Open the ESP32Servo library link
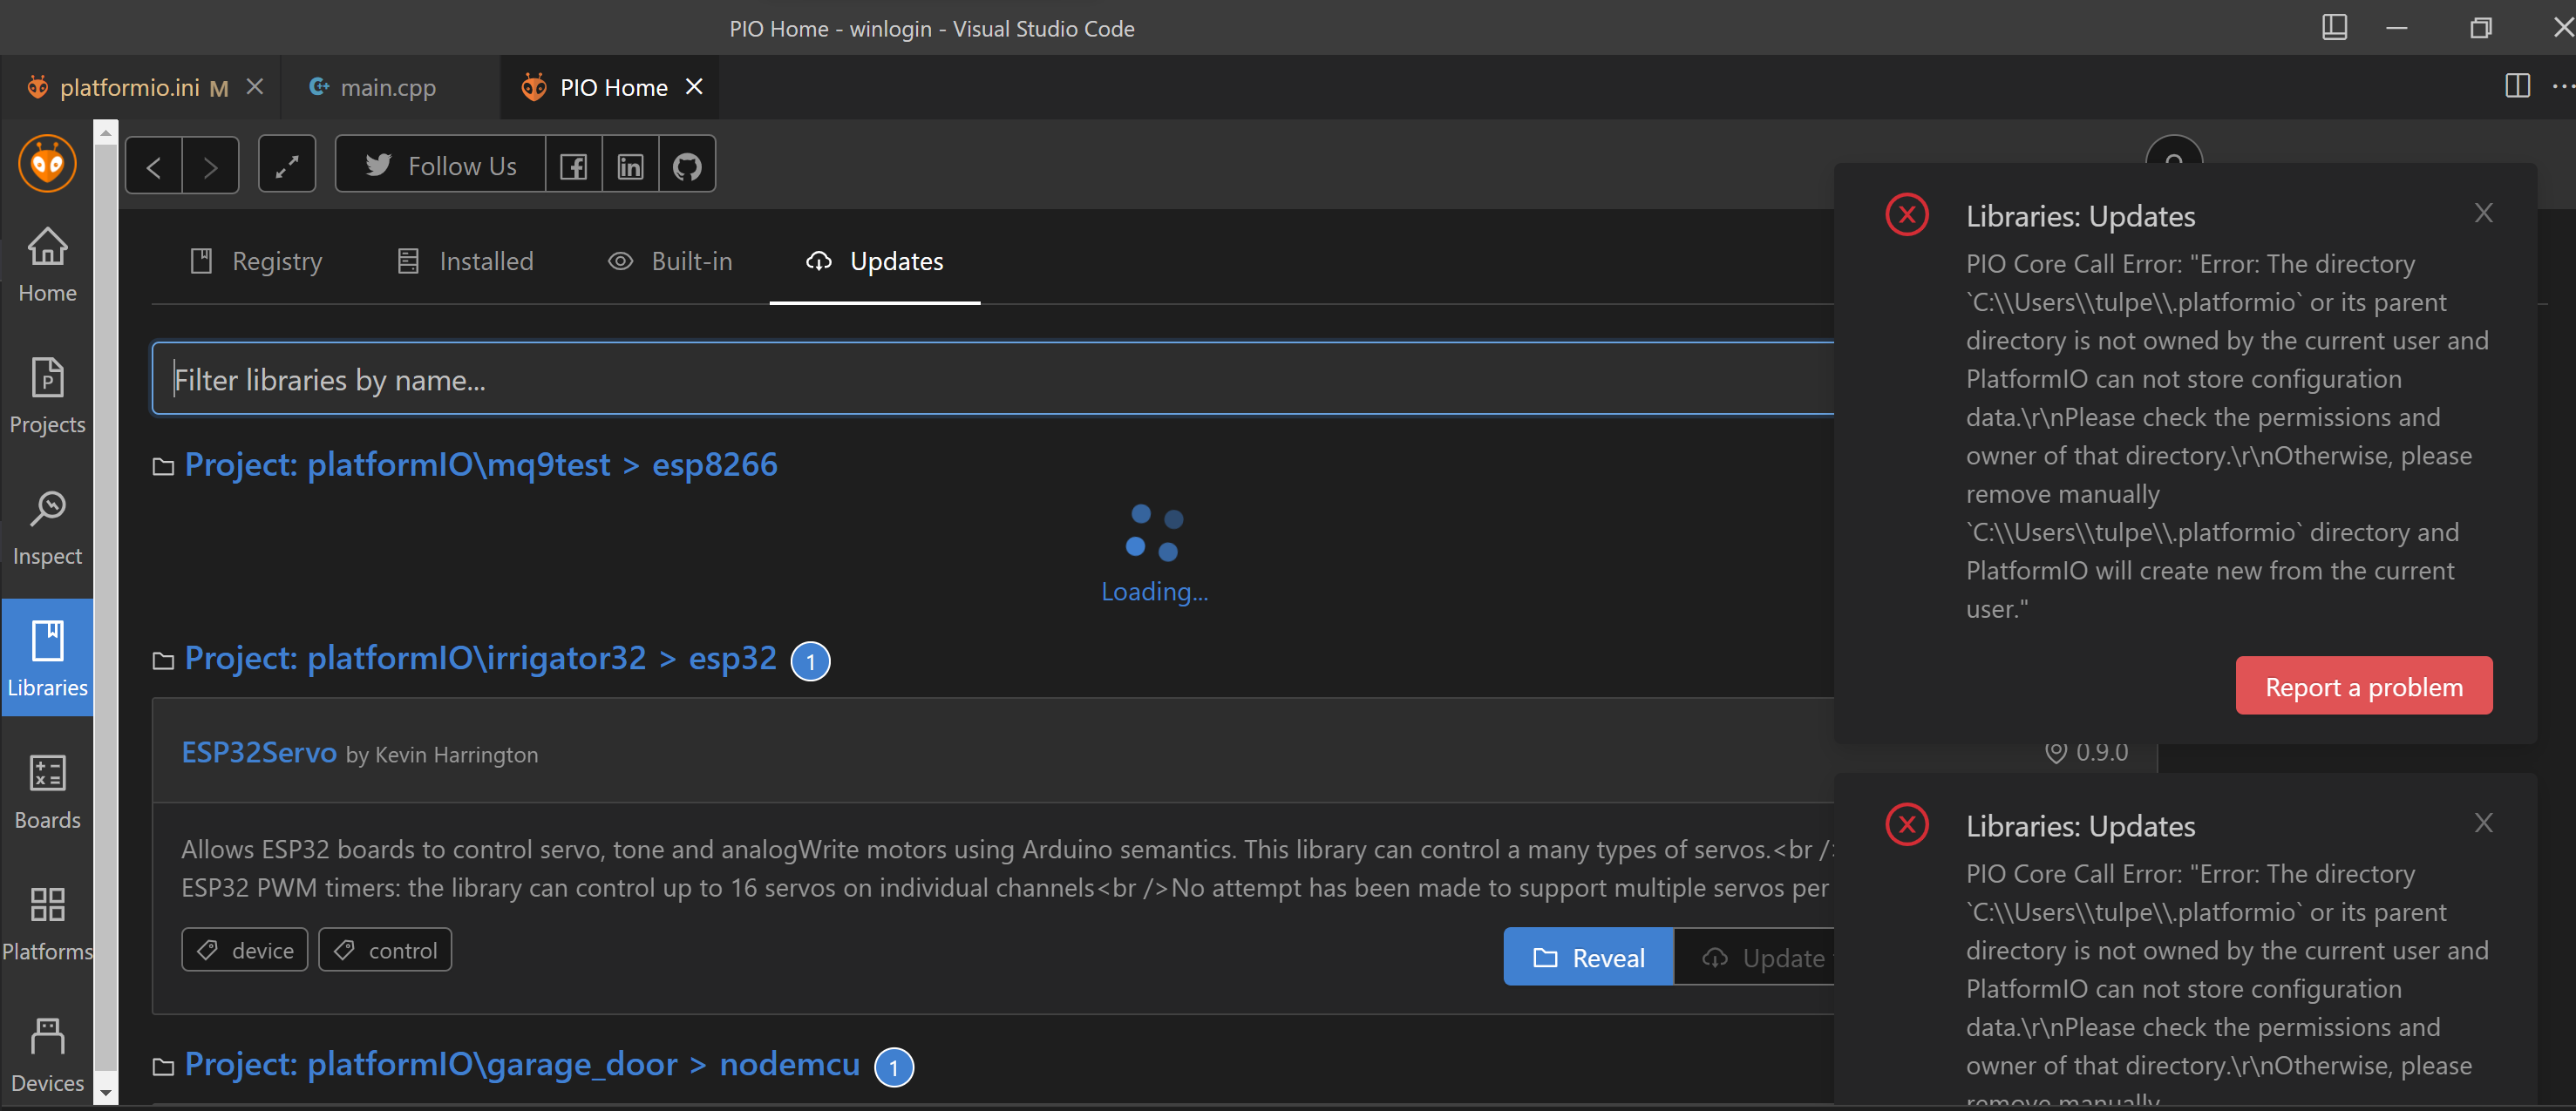Viewport: 2576px width, 1111px height. point(258,753)
